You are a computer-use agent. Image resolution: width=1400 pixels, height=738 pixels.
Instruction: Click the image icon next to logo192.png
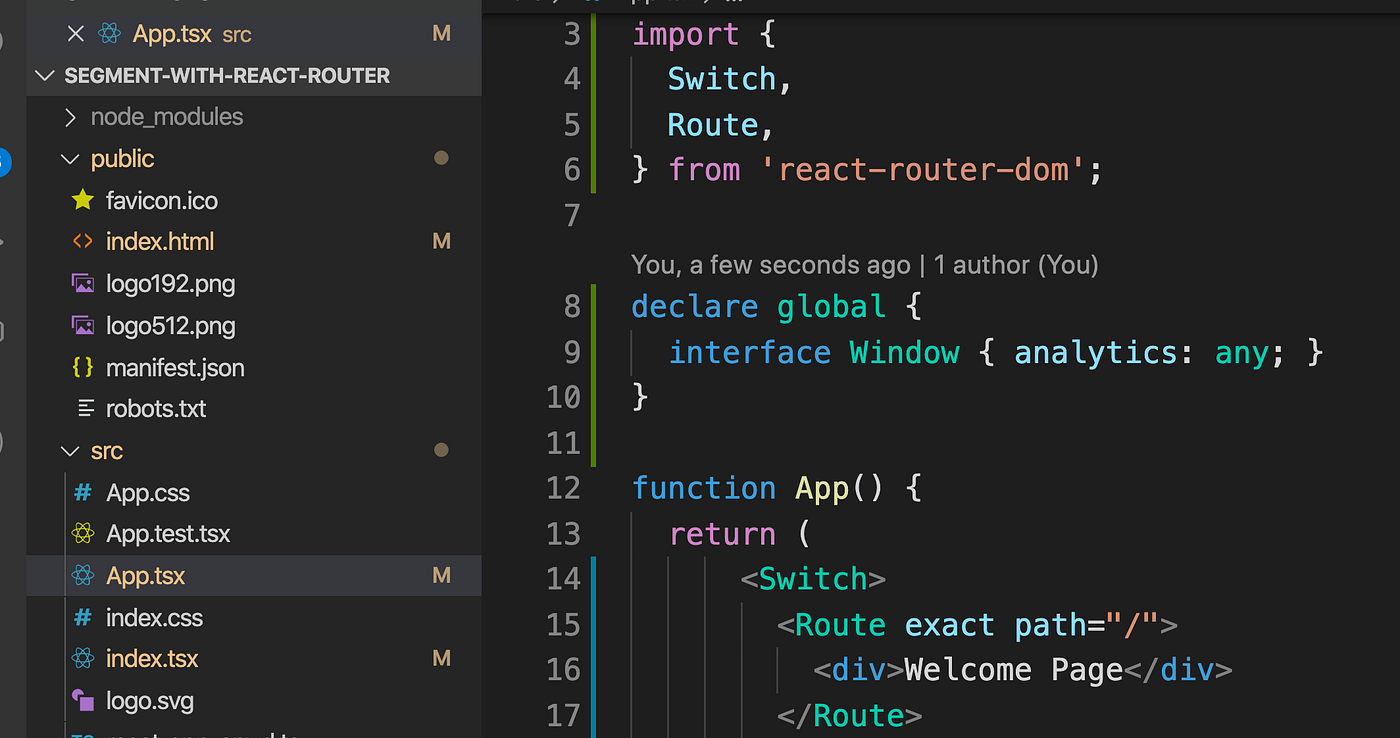(x=82, y=283)
